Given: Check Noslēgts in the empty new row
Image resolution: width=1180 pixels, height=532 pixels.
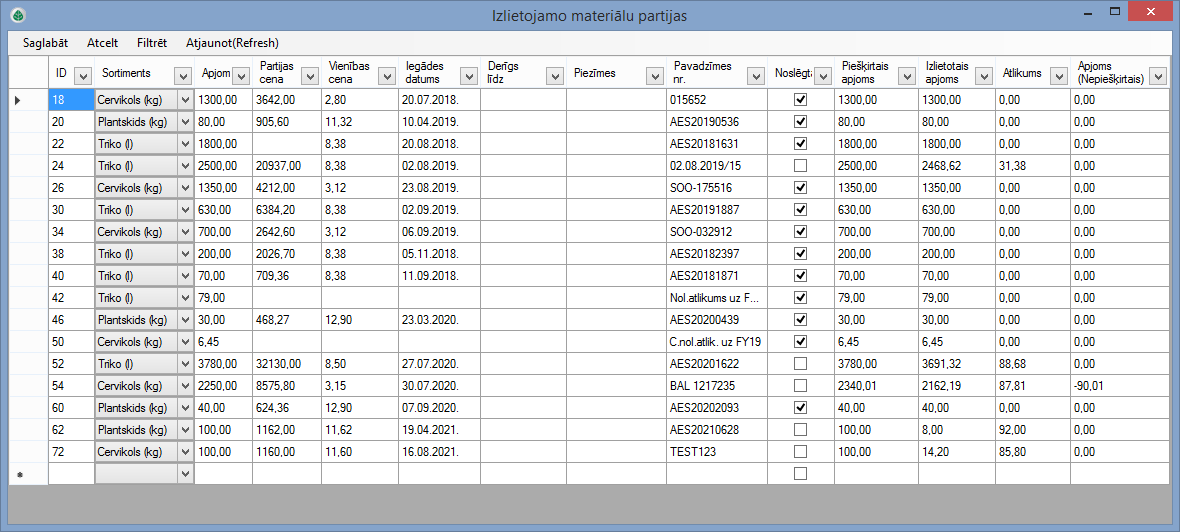Looking at the screenshot, I should [x=801, y=474].
